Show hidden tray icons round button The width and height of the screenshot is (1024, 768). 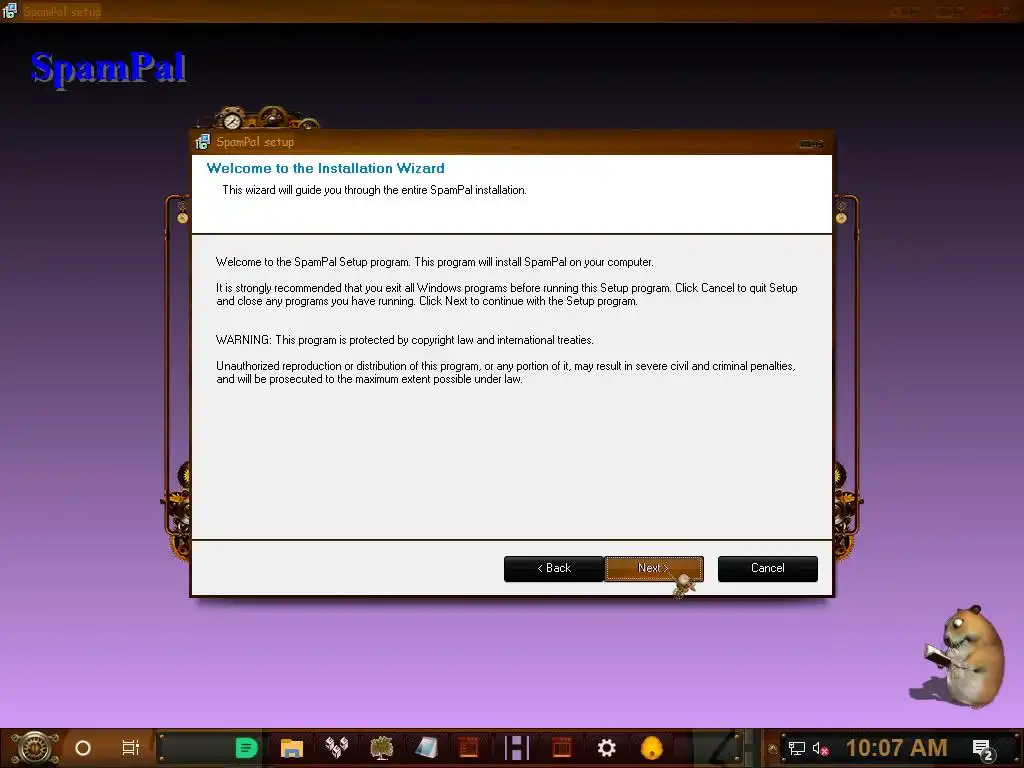tap(773, 749)
